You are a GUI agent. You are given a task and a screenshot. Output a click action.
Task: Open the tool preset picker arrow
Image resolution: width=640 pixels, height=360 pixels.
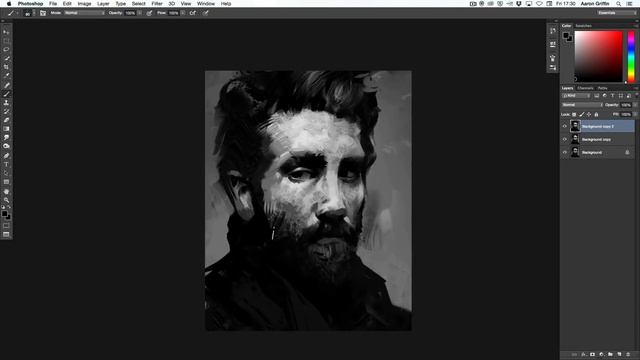17,13
